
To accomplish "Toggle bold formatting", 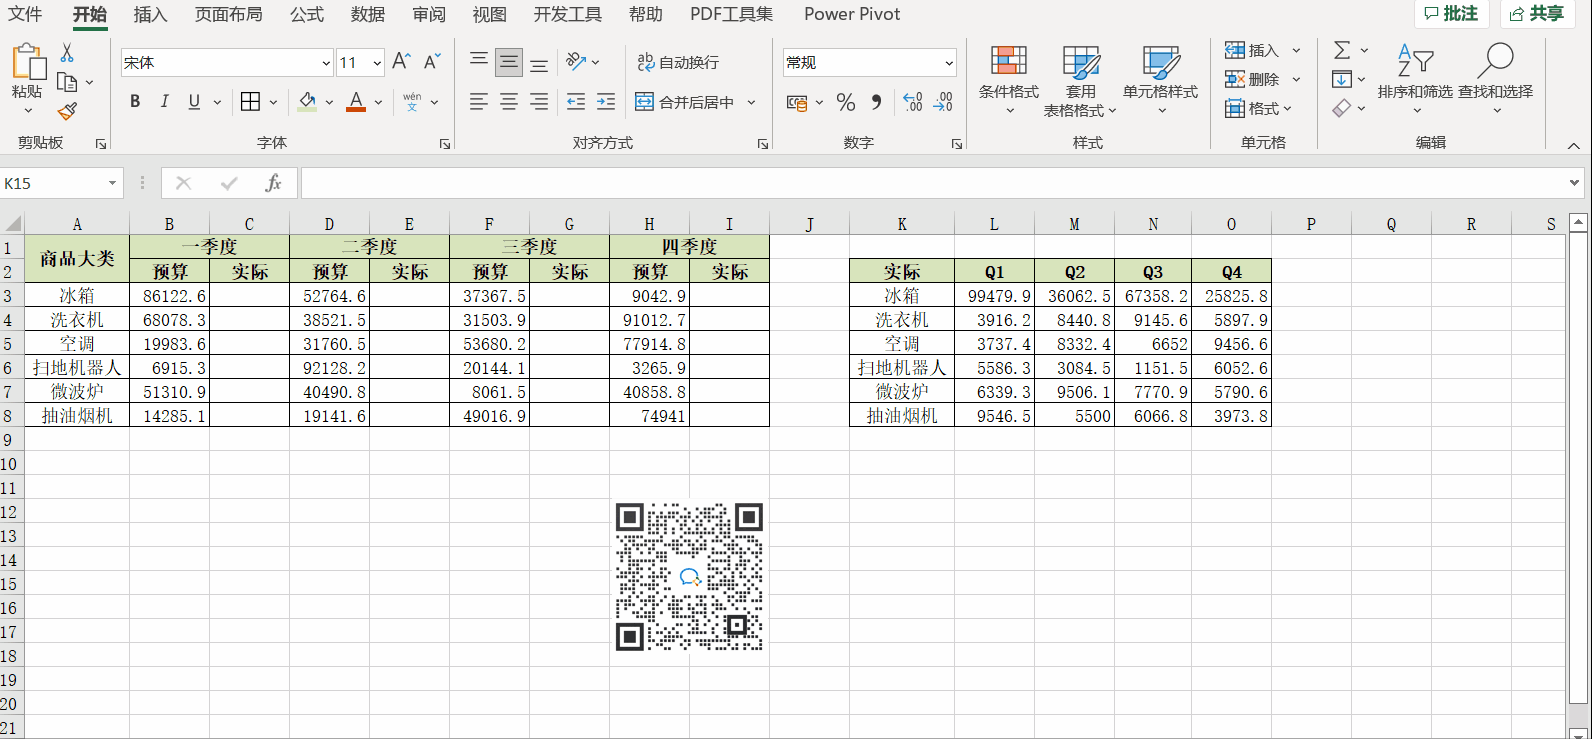I will point(135,101).
